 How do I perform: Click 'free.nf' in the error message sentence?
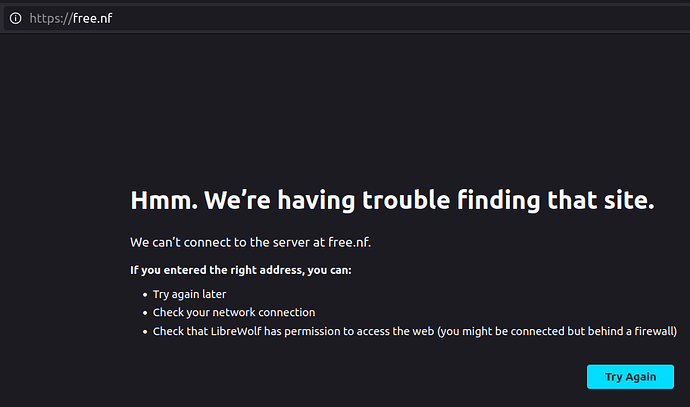pyautogui.click(x=349, y=242)
